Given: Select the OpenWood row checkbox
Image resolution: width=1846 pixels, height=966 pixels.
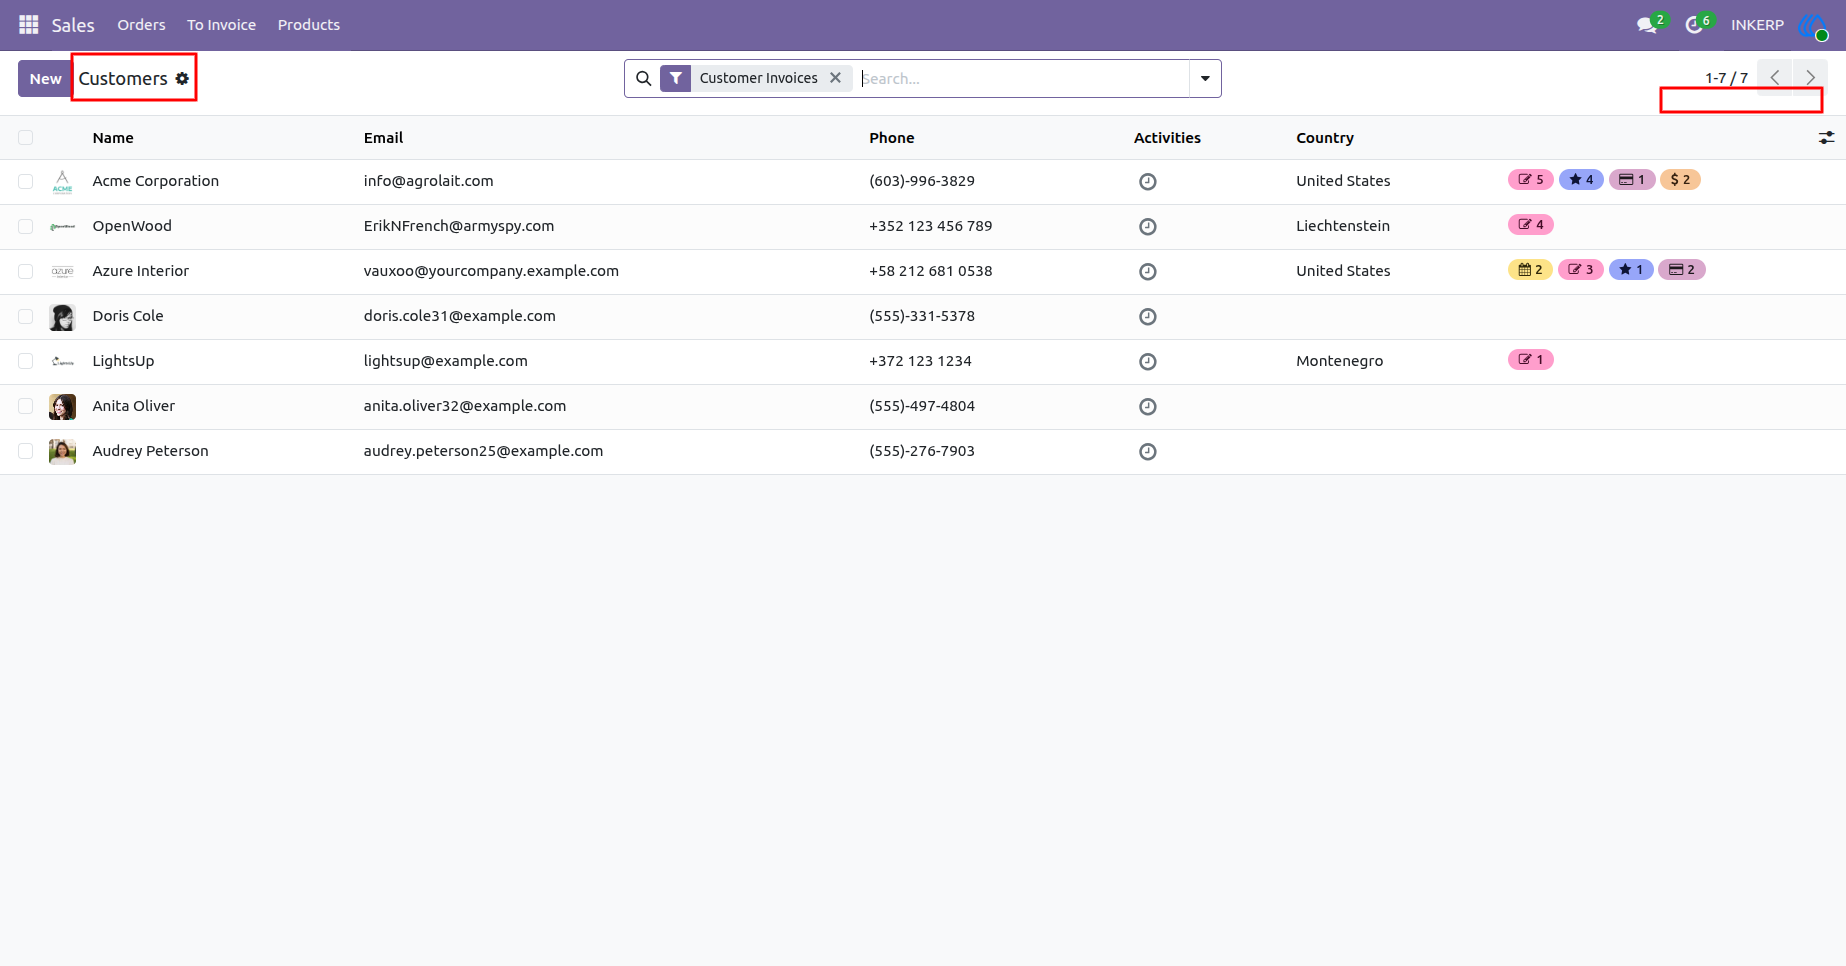Looking at the screenshot, I should click(x=26, y=226).
